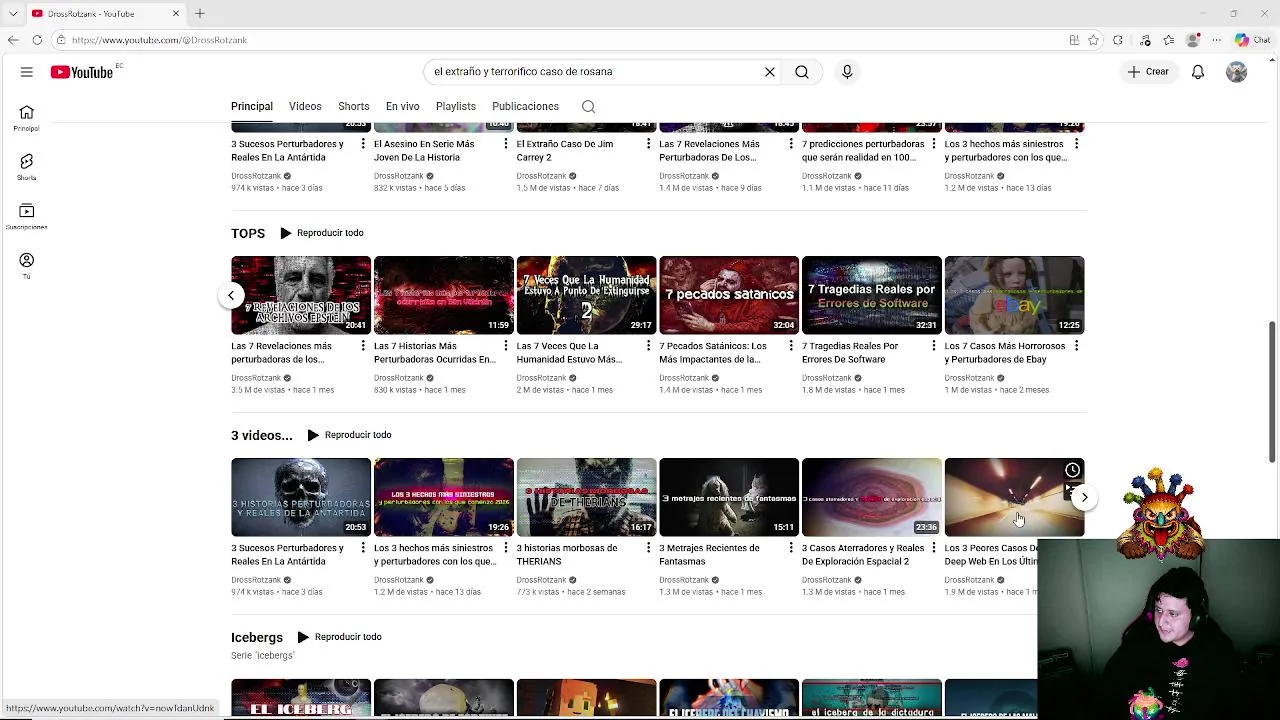Viewport: 1280px width, 720px height.
Task: Open options for 7 Tragedias Reales video
Action: point(933,346)
